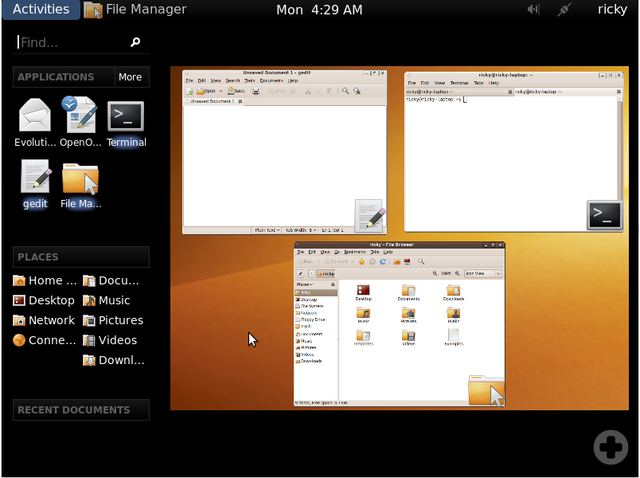640x478 pixels.
Task: Add a new workspace with plus button
Action: coord(611,447)
